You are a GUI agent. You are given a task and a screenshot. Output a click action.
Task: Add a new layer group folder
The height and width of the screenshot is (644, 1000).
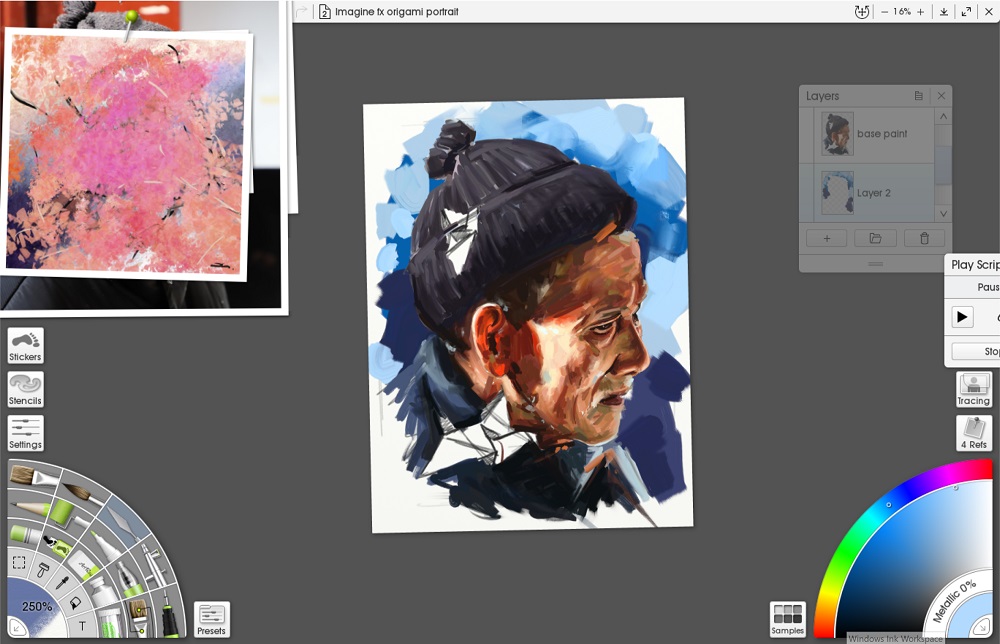tap(875, 238)
